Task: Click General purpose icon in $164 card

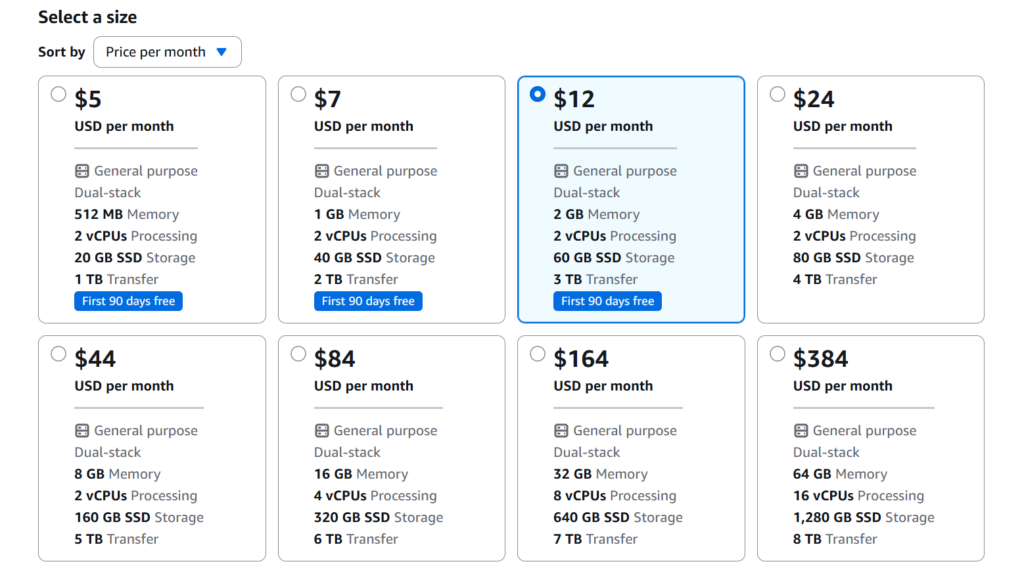Action: click(x=561, y=431)
